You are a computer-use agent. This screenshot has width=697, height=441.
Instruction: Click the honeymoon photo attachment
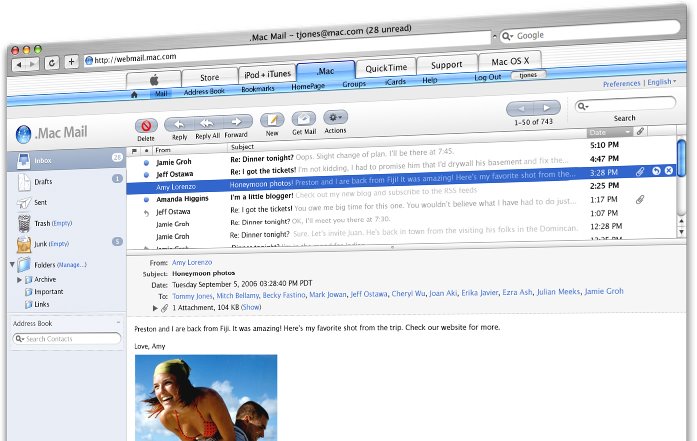tap(206, 397)
